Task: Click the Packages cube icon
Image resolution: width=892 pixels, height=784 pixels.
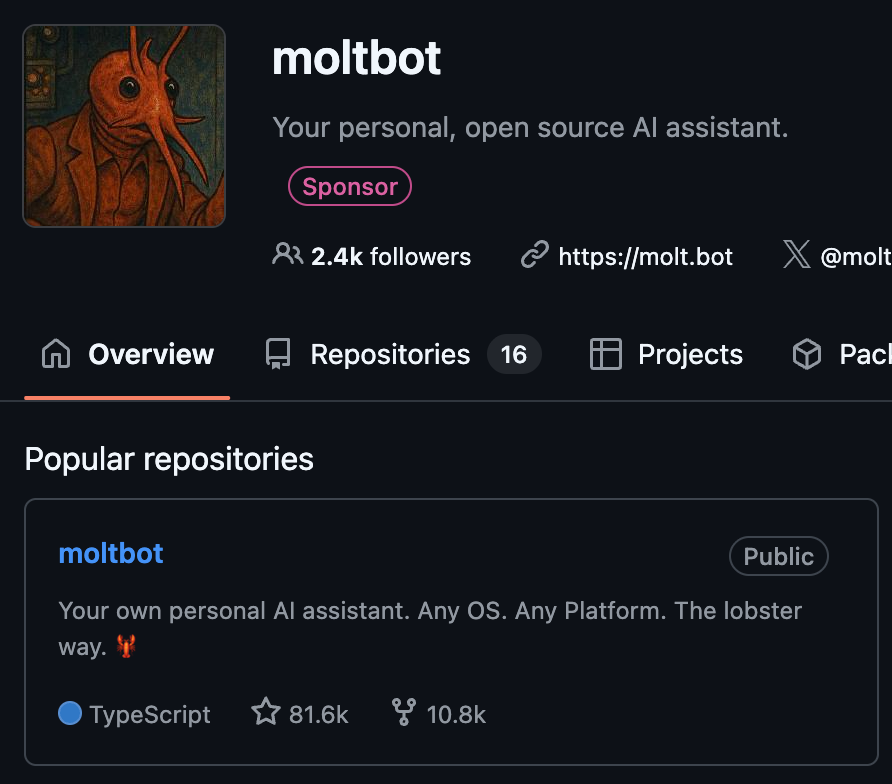Action: [x=806, y=354]
